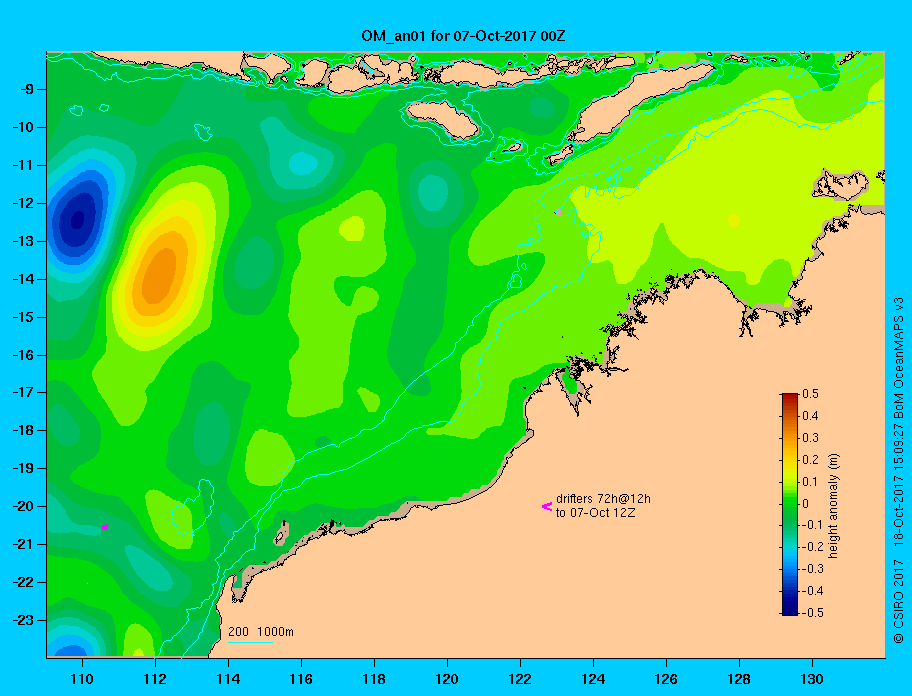912x696 pixels.
Task: Click the 0.3 value on the colorbar
Action: click(x=810, y=438)
